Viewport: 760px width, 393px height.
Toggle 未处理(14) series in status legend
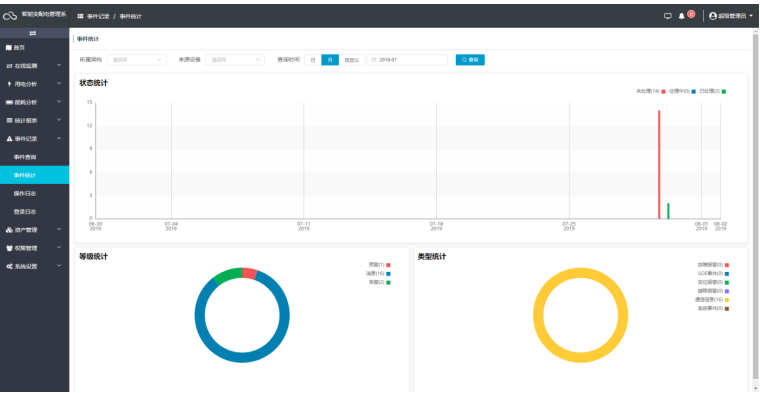pos(650,91)
